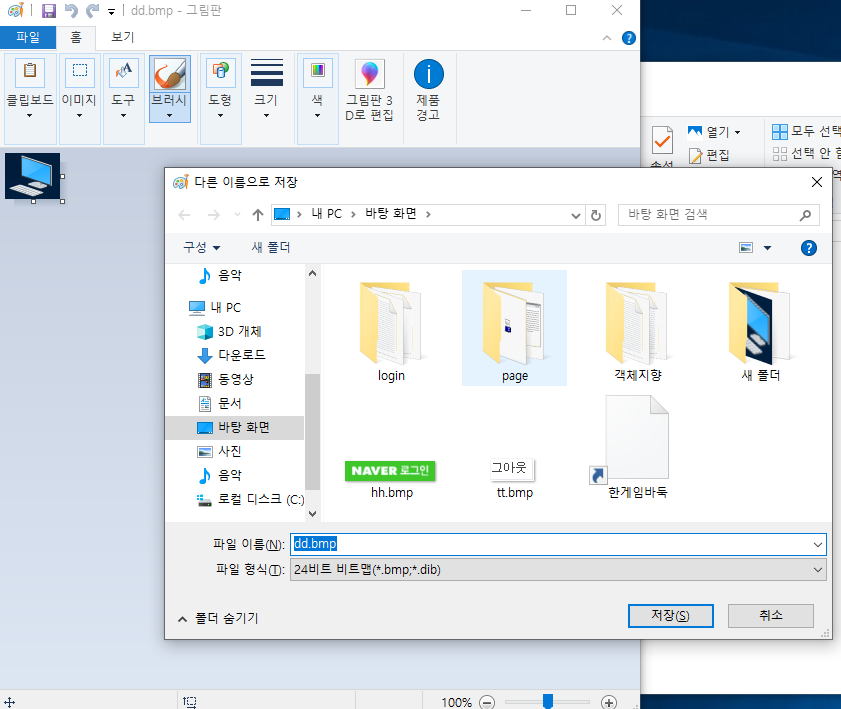This screenshot has height=709, width=841.
Task: Open the file type (파일 형식) combo box
Action: pos(558,570)
